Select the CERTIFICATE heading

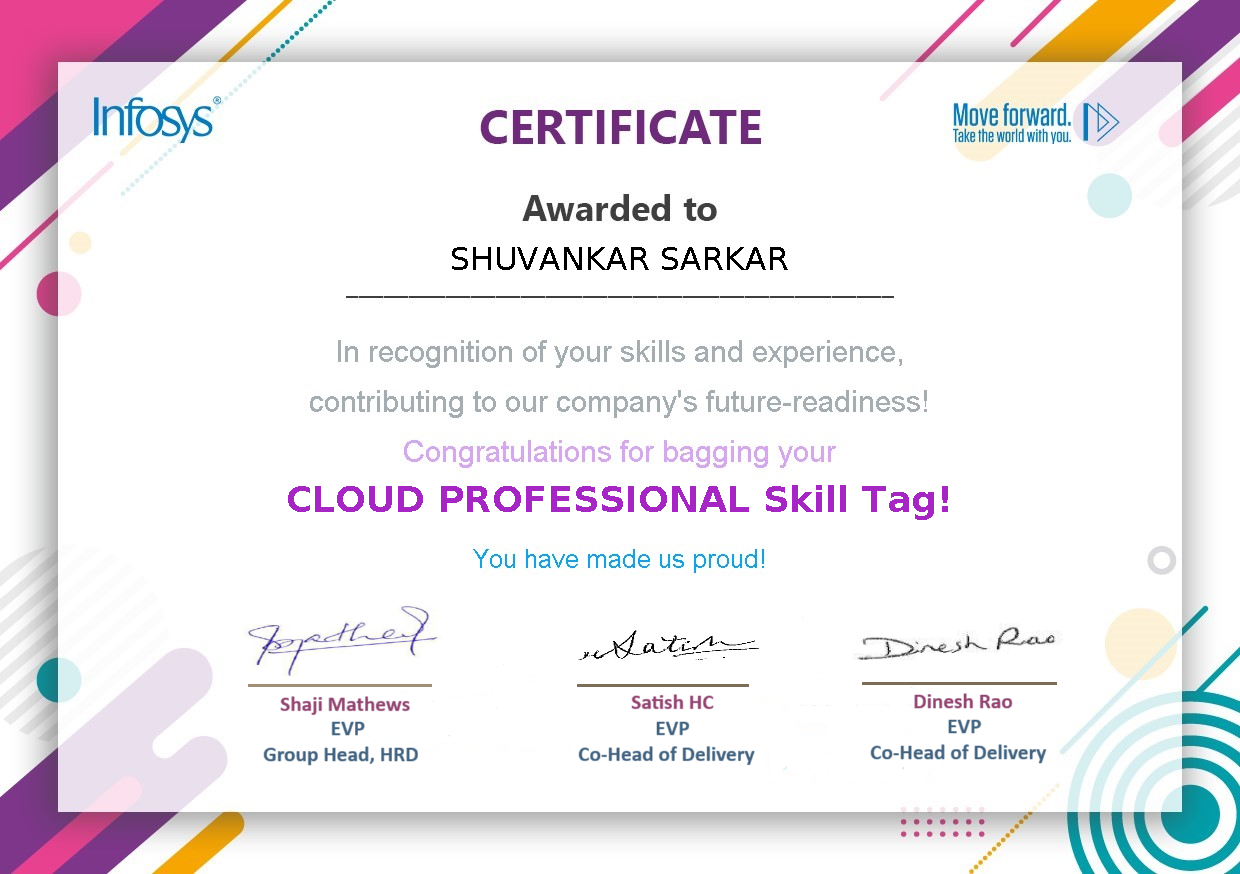tap(620, 128)
